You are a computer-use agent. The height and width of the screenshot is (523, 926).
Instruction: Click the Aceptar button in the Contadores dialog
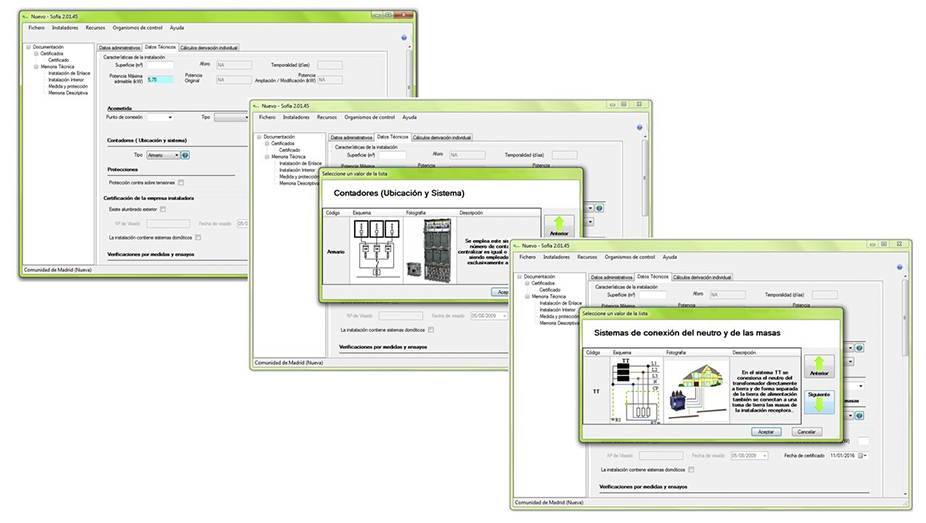click(501, 292)
